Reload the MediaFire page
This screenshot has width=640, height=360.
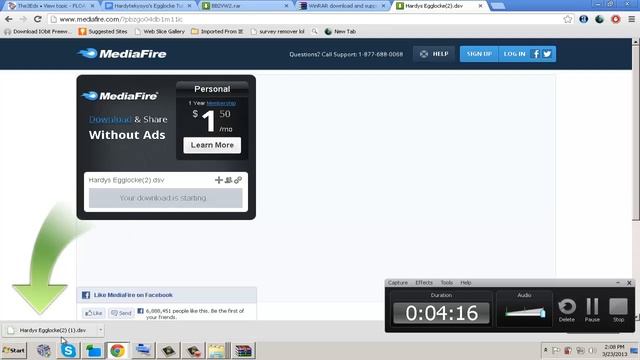pyautogui.click(x=38, y=19)
